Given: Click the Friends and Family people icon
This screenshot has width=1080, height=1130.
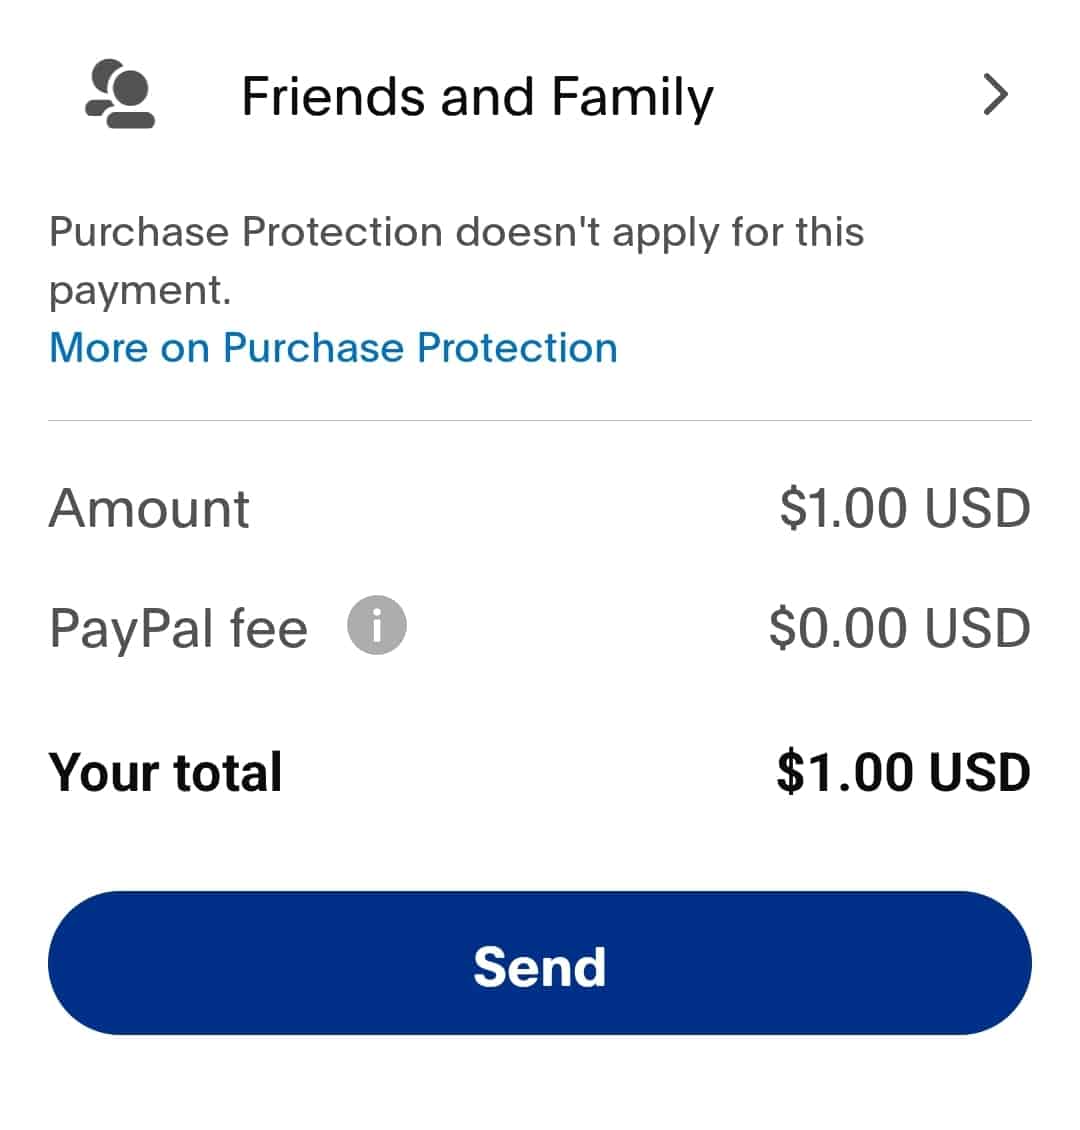Looking at the screenshot, I should [120, 94].
